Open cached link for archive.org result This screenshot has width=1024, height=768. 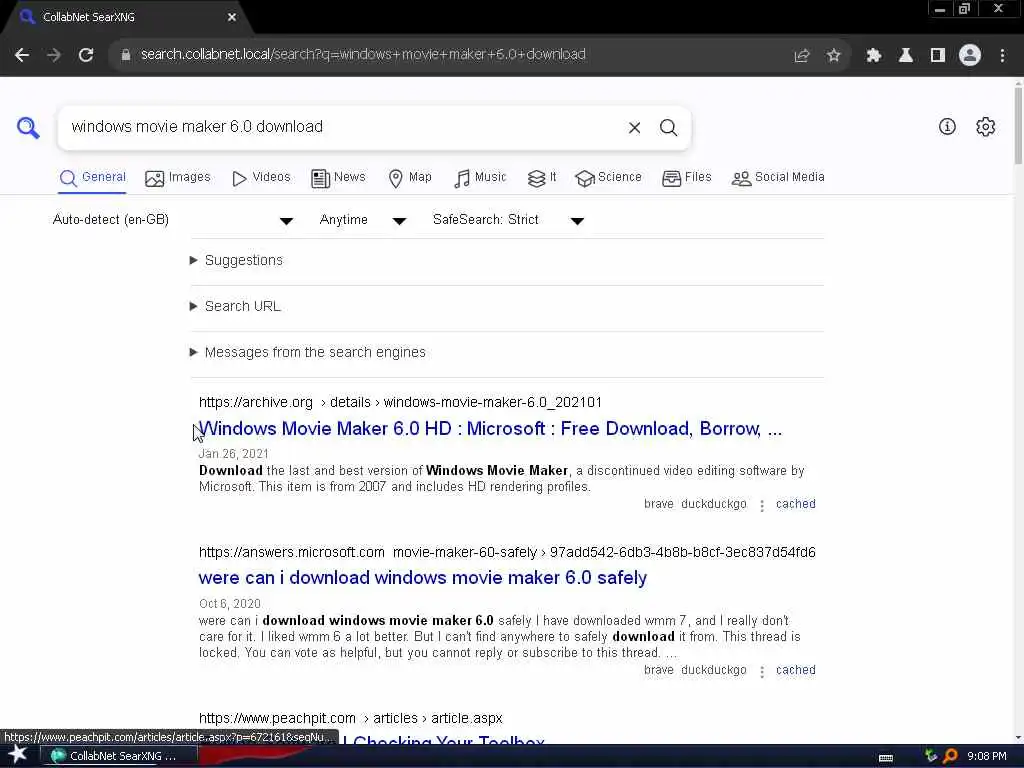coord(795,504)
